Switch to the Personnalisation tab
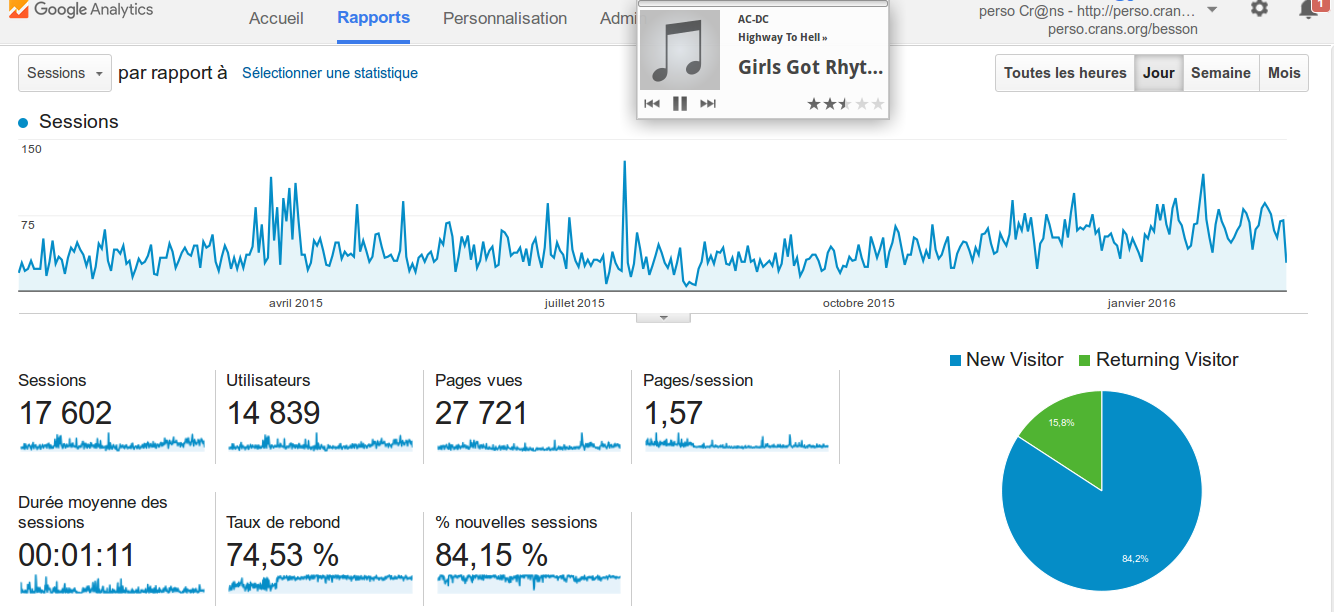1334x612 pixels. 505,18
